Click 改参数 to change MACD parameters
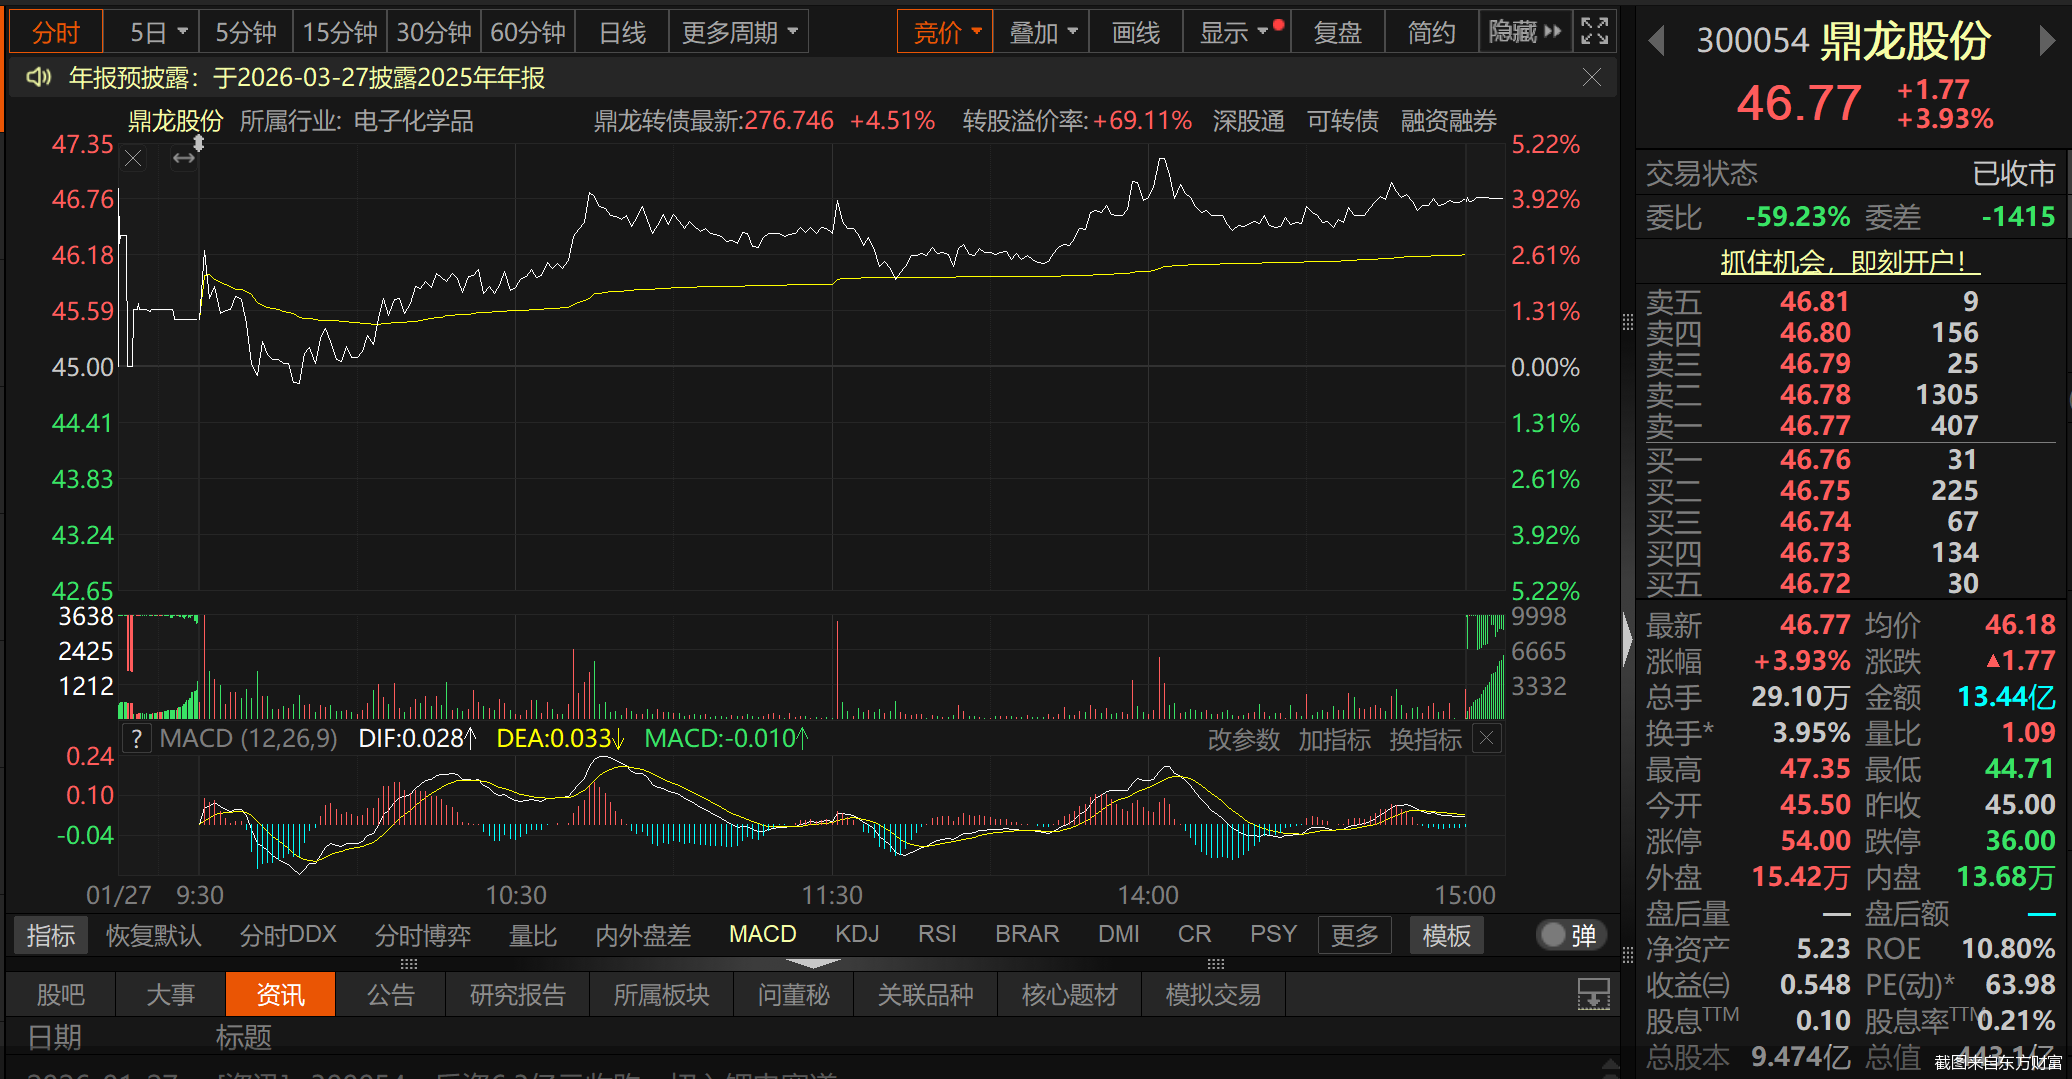Viewport: 2072px width, 1079px height. 1243,738
